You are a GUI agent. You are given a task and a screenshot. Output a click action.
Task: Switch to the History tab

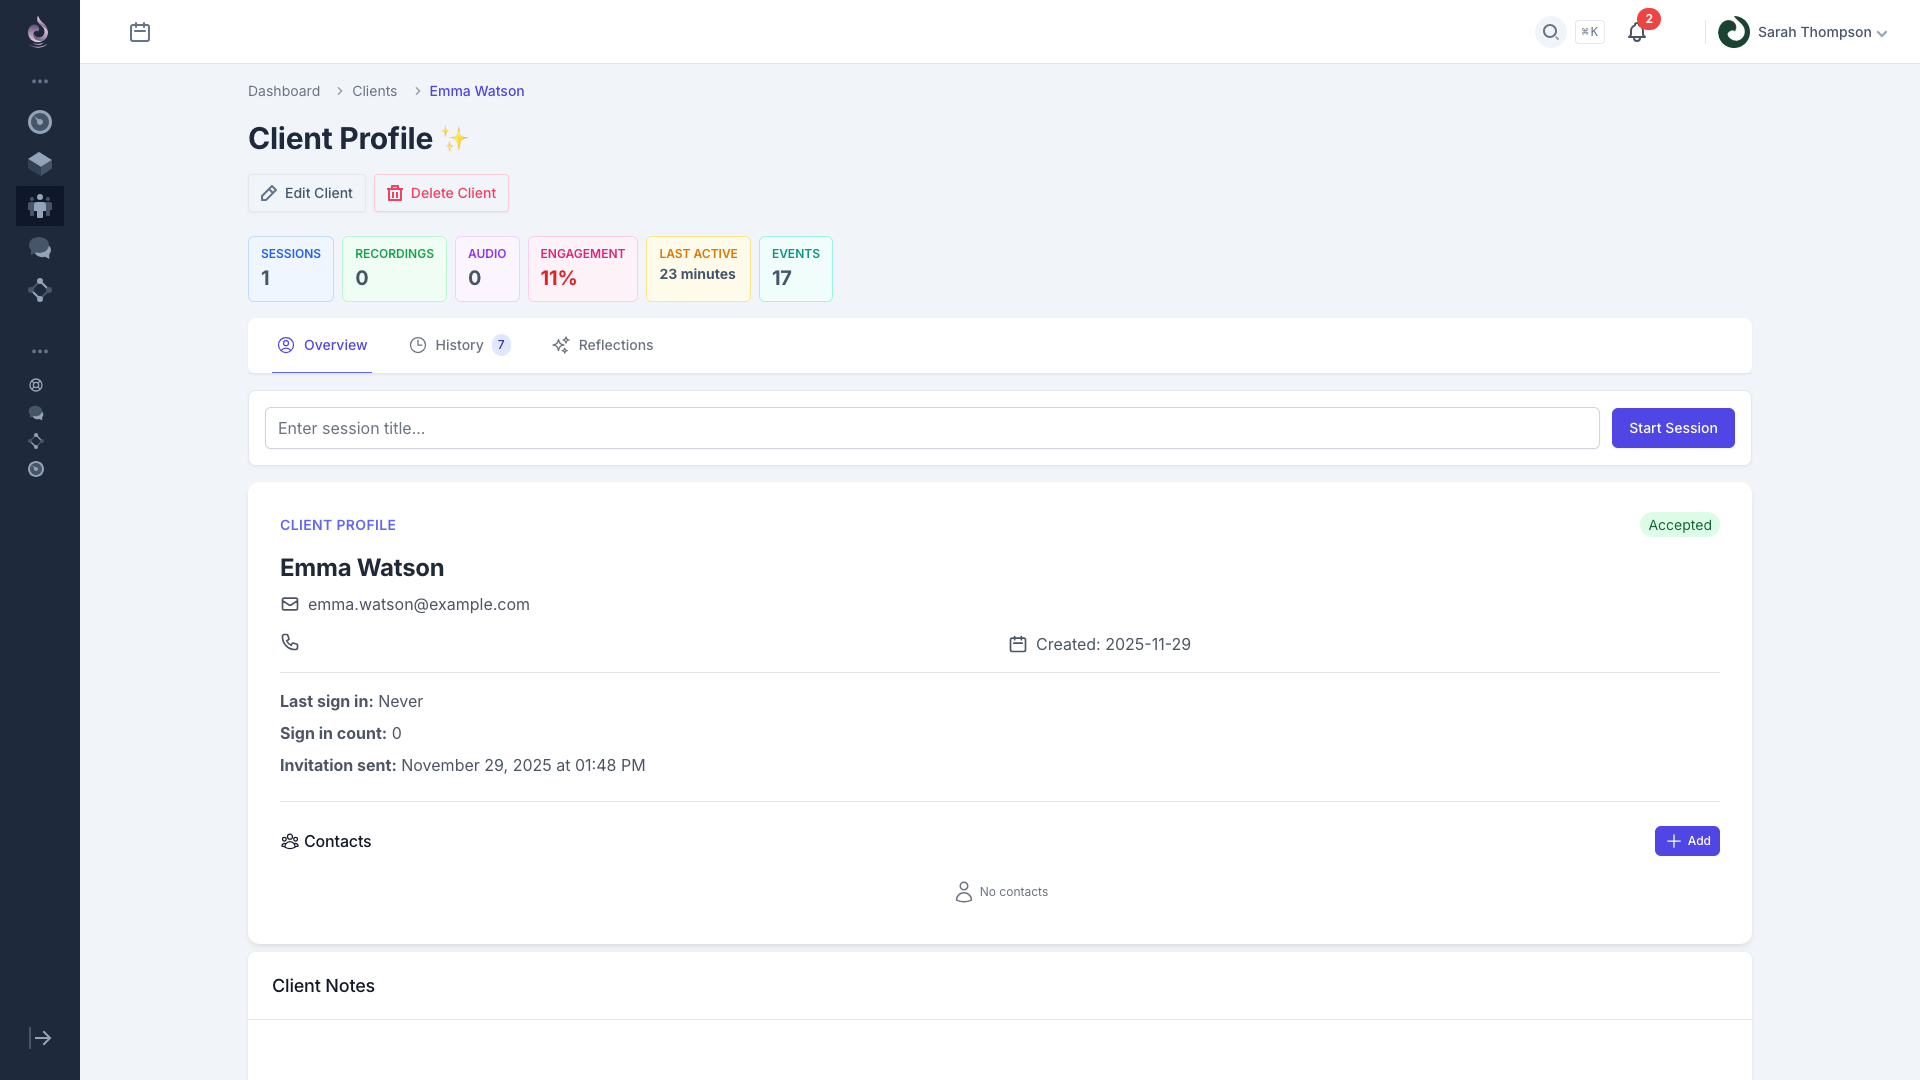tap(458, 345)
